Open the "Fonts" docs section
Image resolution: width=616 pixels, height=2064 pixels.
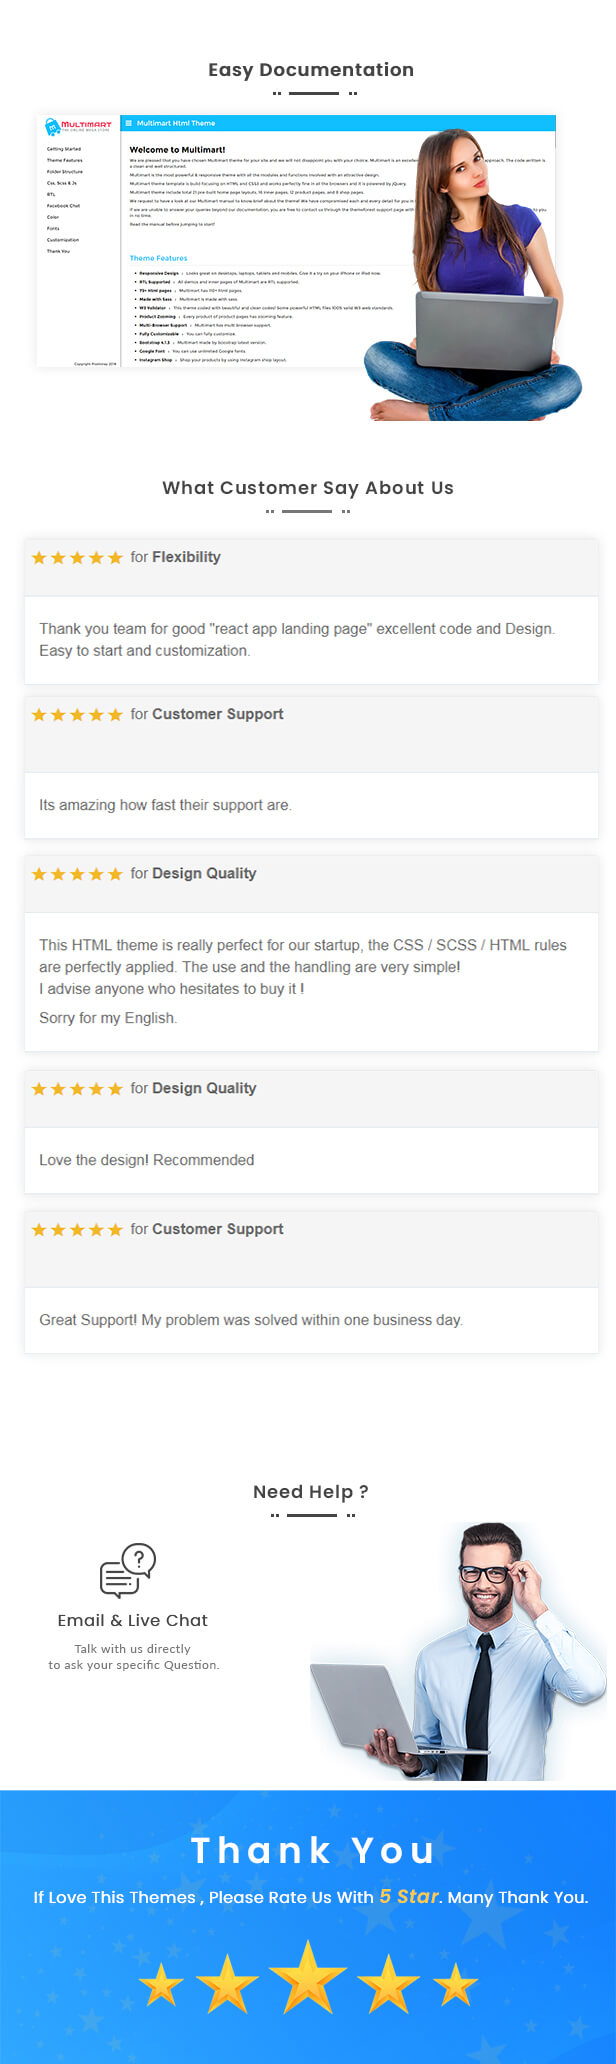pyautogui.click(x=51, y=228)
